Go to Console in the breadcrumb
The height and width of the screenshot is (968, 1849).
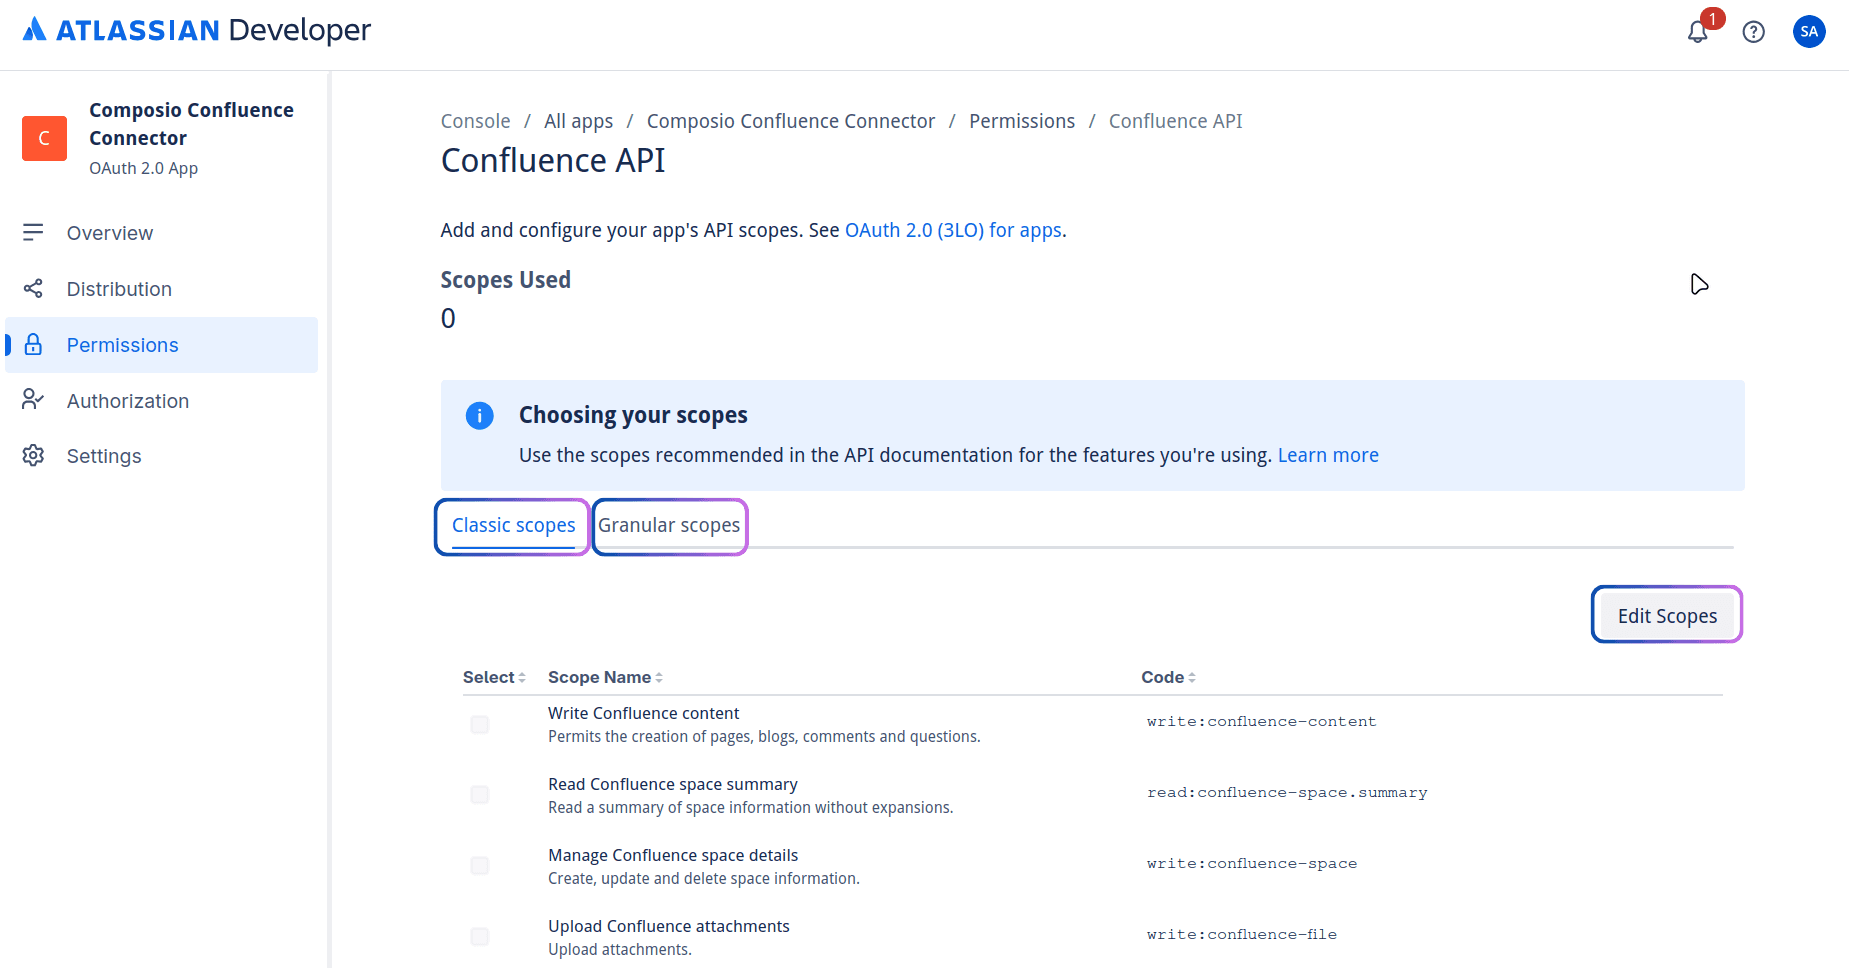475,121
